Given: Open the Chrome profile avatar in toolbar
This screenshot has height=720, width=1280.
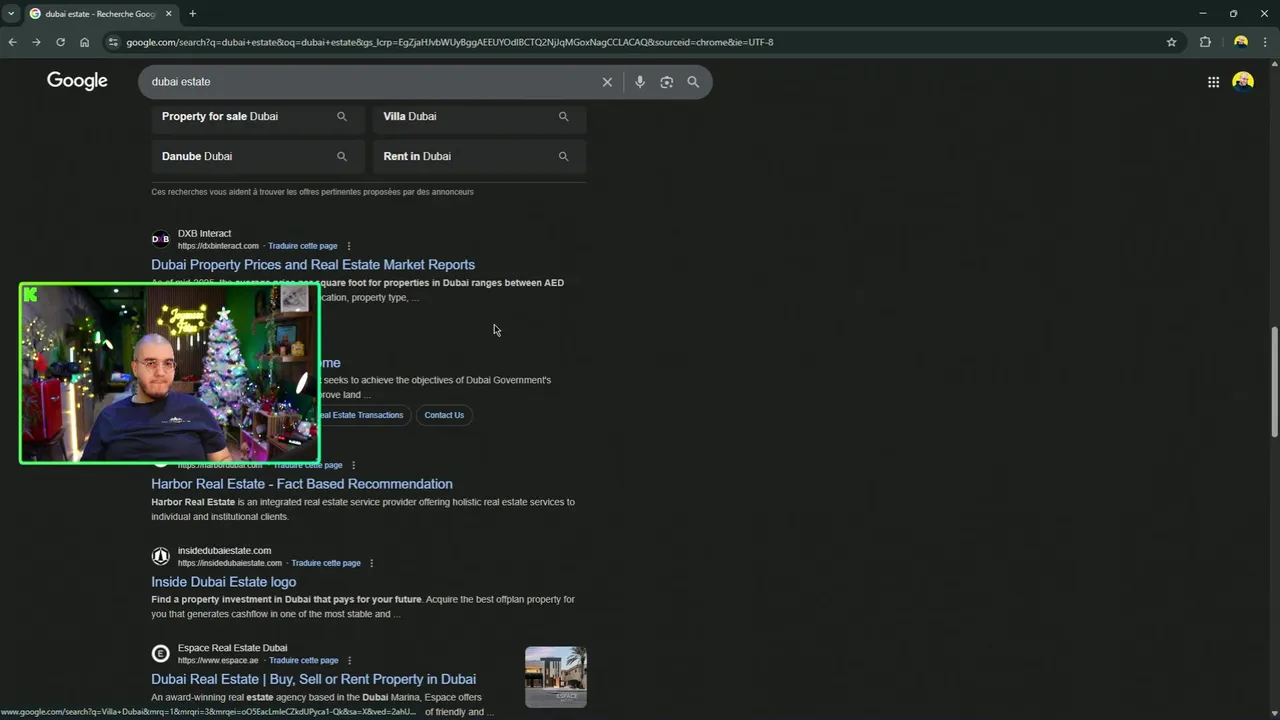Looking at the screenshot, I should coord(1241,42).
